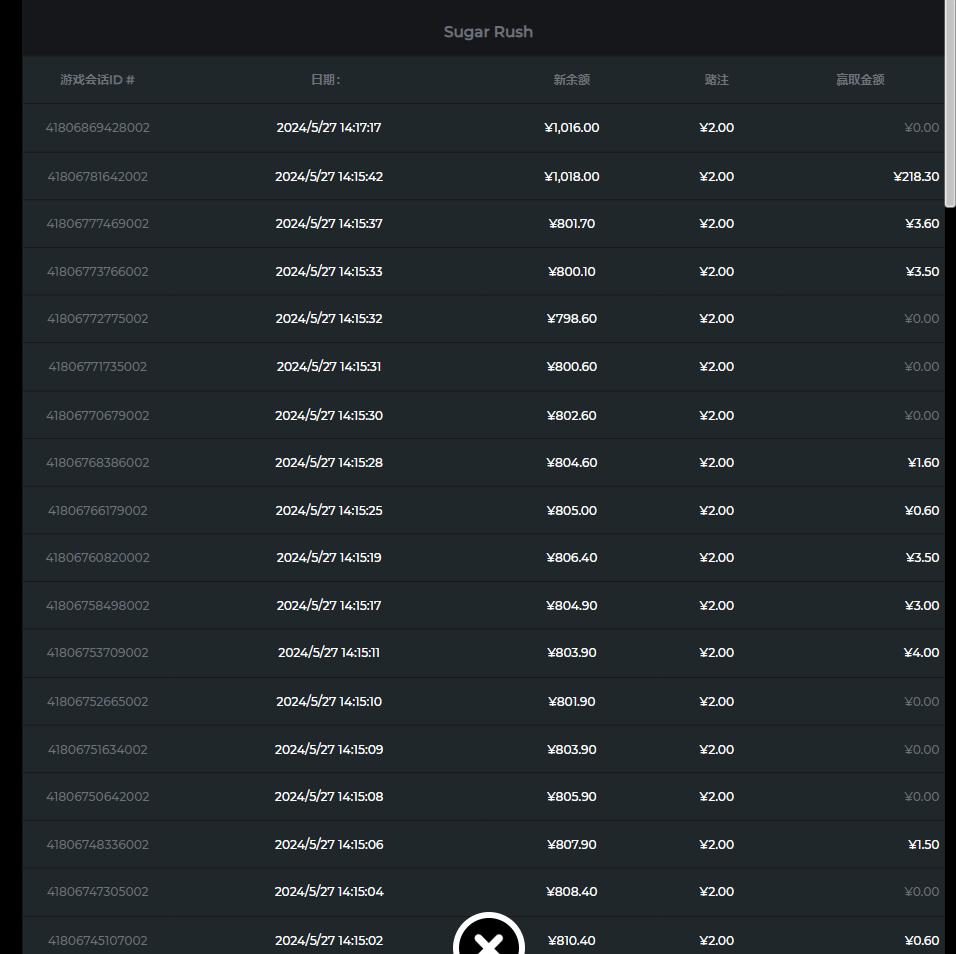
Task: Click the ¥218.30 win amount
Action: coord(916,176)
